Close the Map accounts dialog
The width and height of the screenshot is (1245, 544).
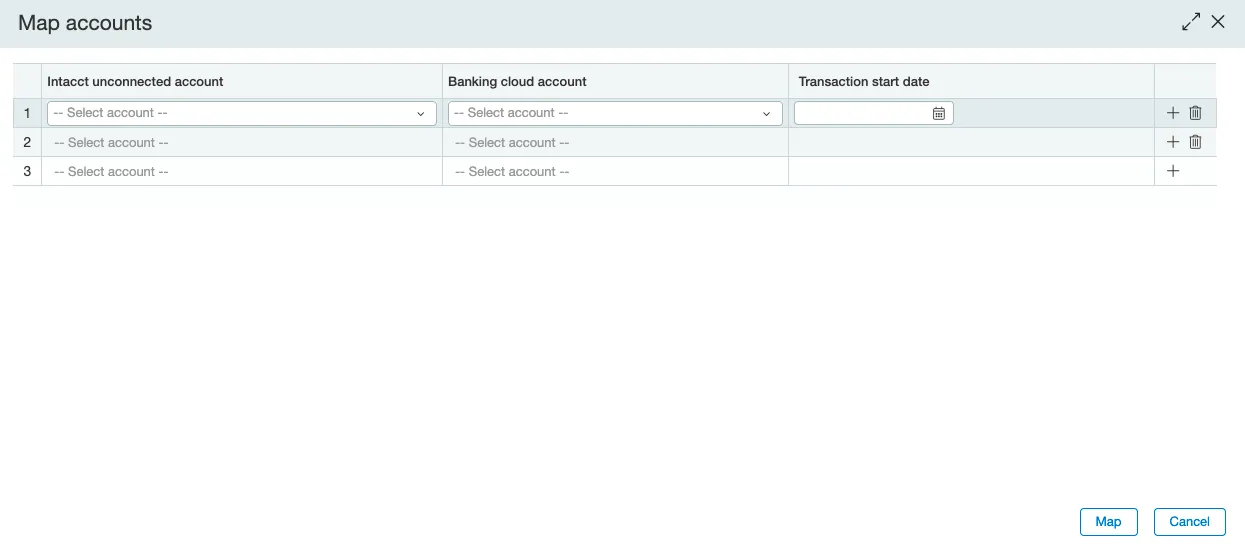pos(1218,22)
